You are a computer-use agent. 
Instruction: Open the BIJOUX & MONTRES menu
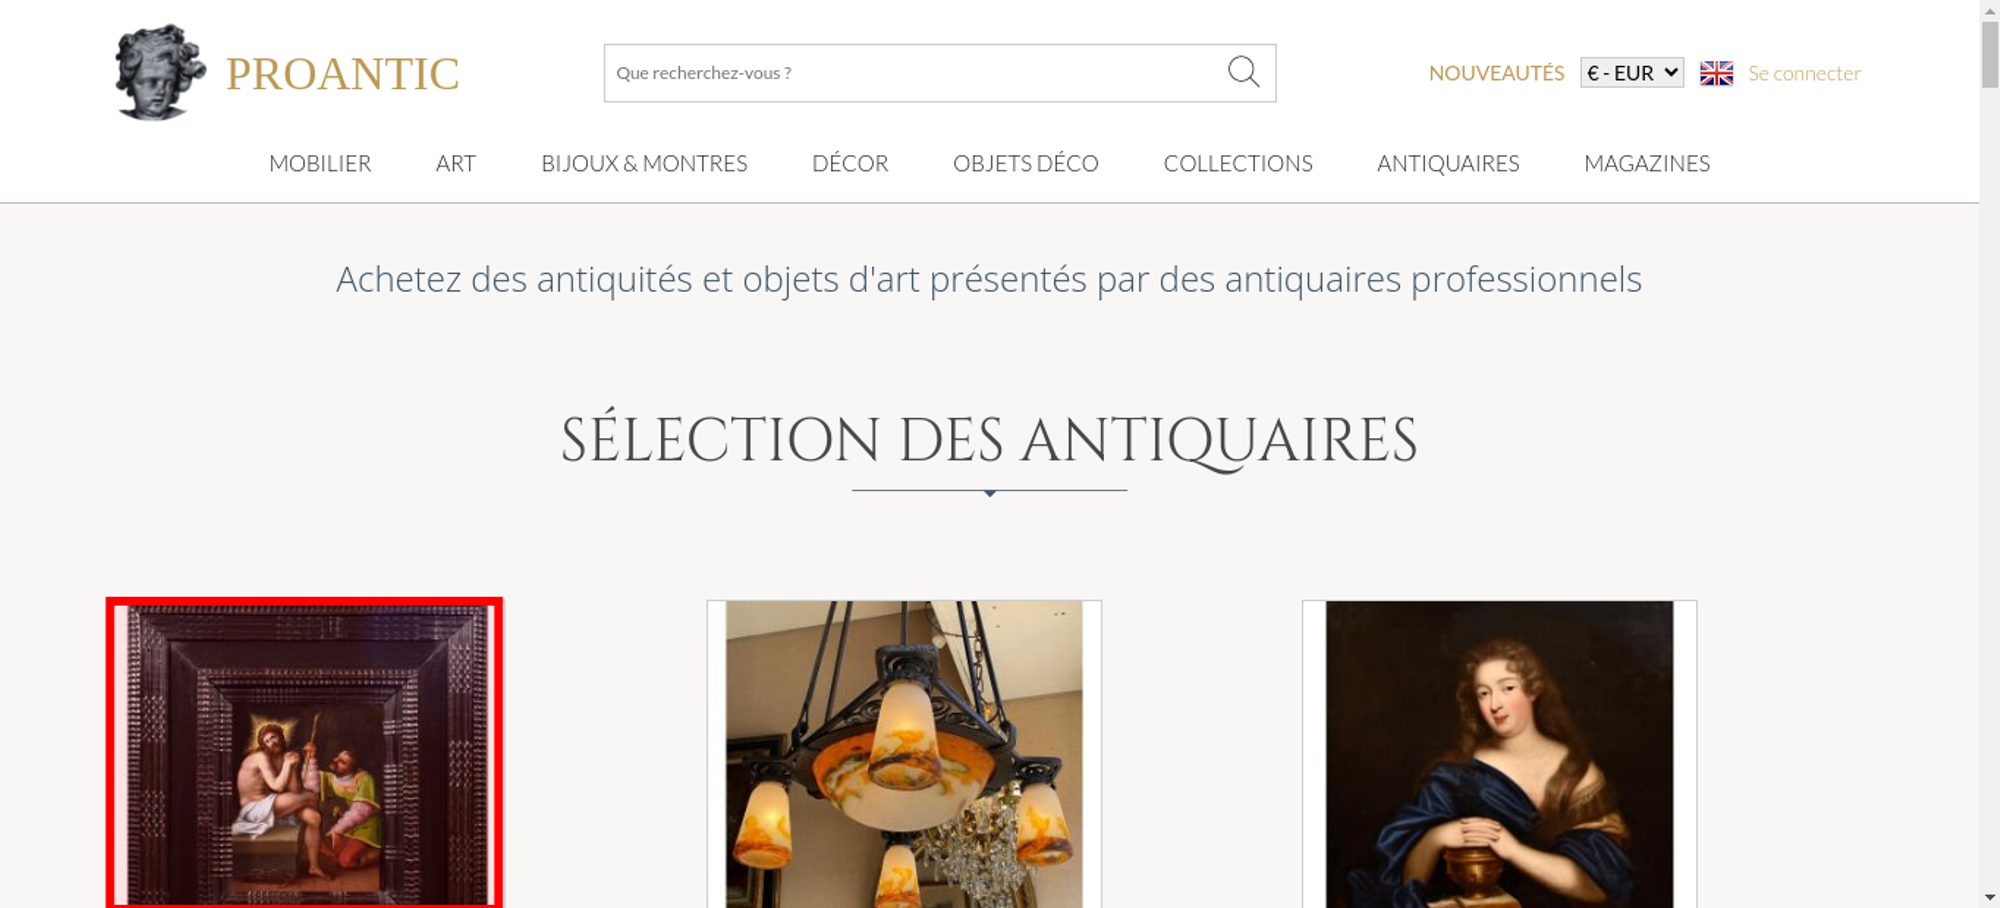click(x=644, y=163)
